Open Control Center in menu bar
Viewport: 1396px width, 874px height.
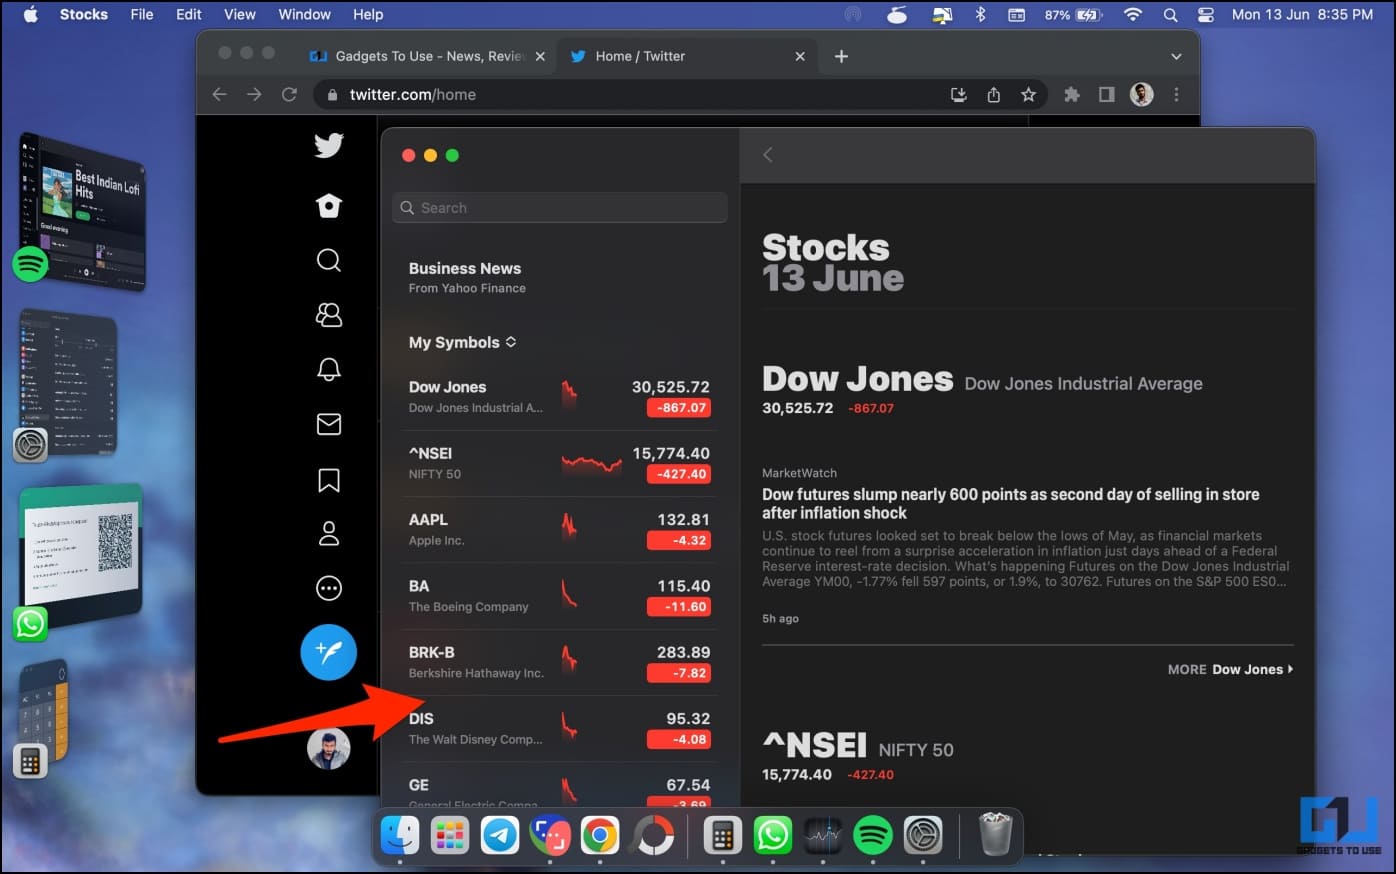pos(1205,14)
